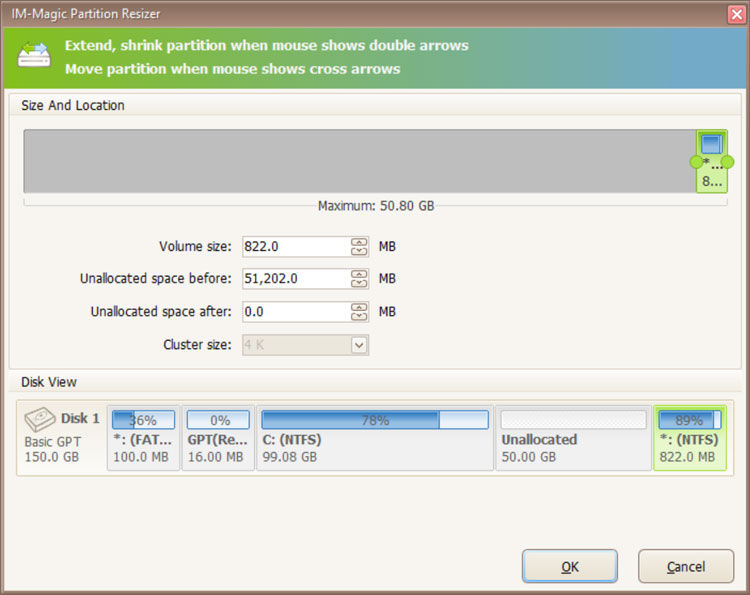Click the Unallocated space after field
This screenshot has width=750, height=595.
click(x=297, y=311)
